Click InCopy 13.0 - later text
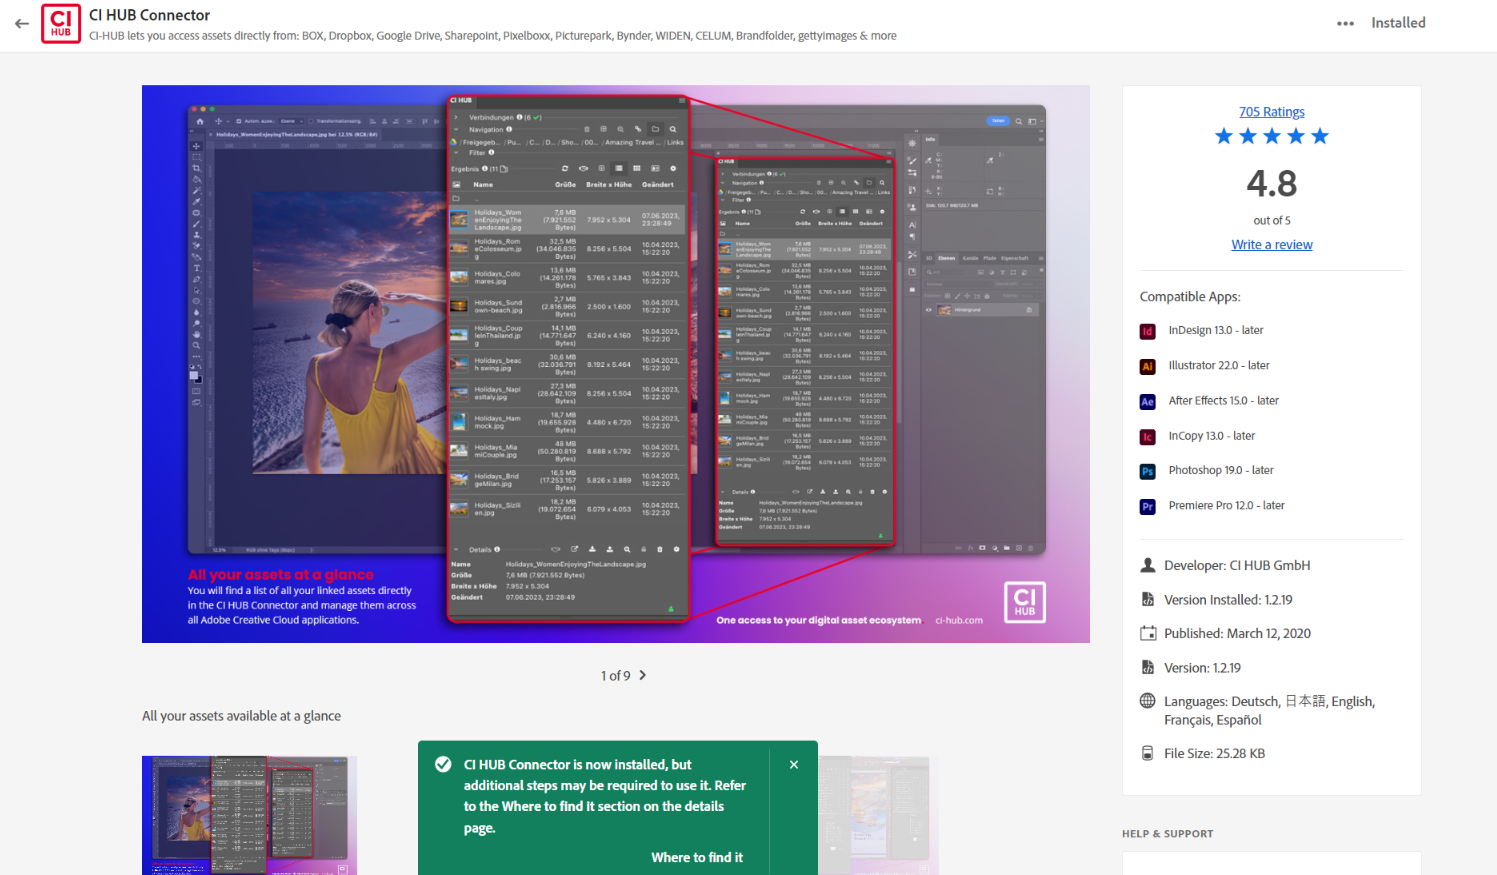Viewport: 1497px width, 875px height. [1212, 436]
